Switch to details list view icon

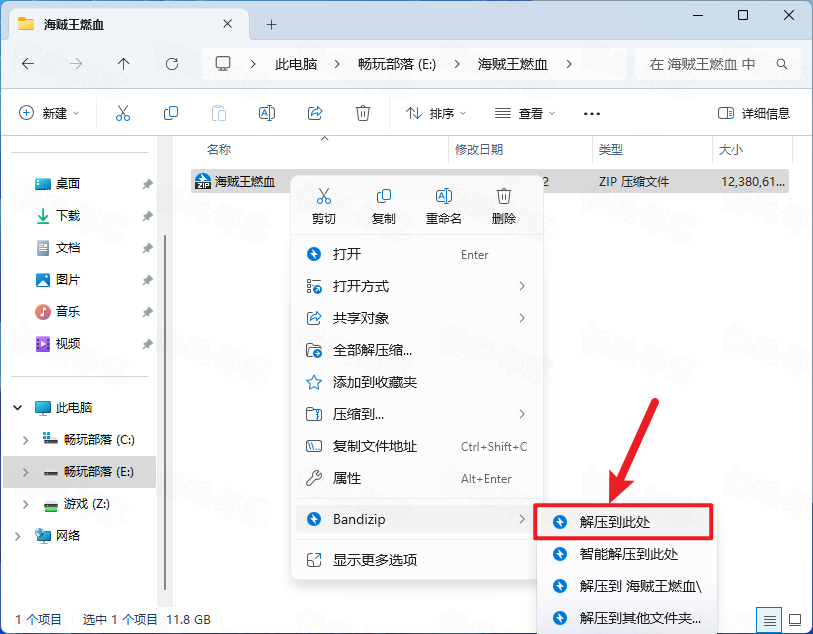pyautogui.click(x=769, y=619)
